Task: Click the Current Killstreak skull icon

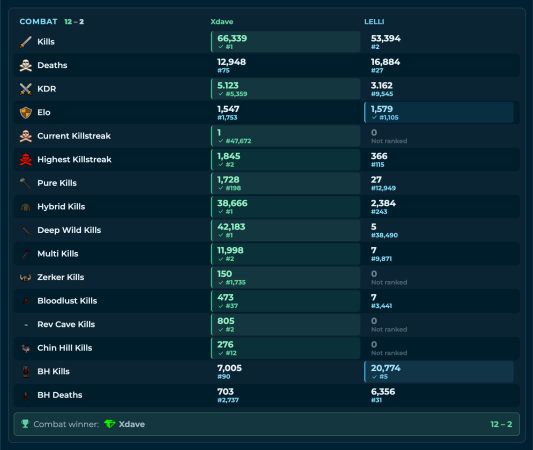Action: point(25,136)
